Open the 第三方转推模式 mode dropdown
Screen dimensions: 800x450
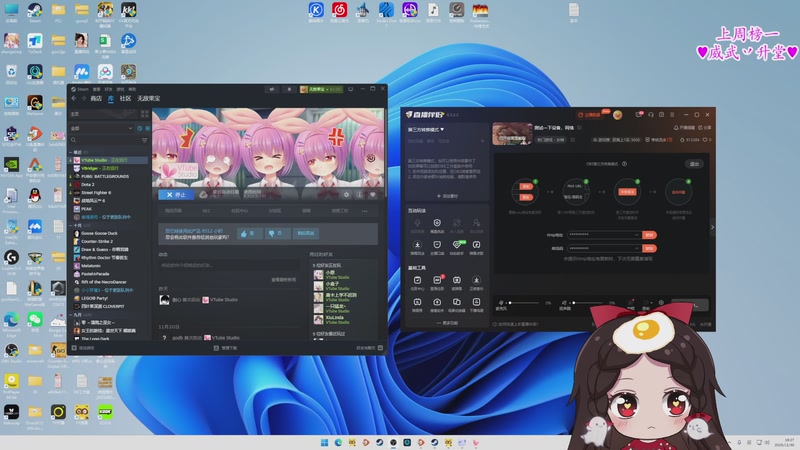(426, 130)
